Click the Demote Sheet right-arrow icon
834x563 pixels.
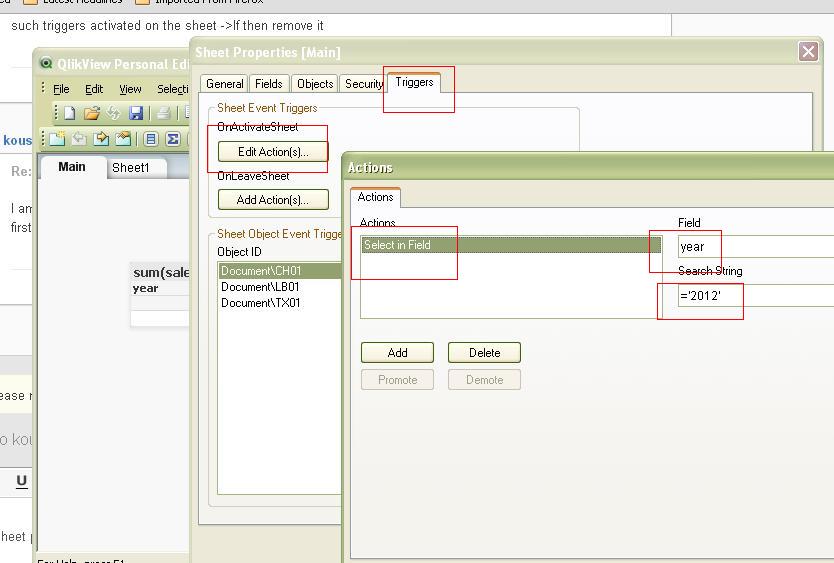pos(101,139)
